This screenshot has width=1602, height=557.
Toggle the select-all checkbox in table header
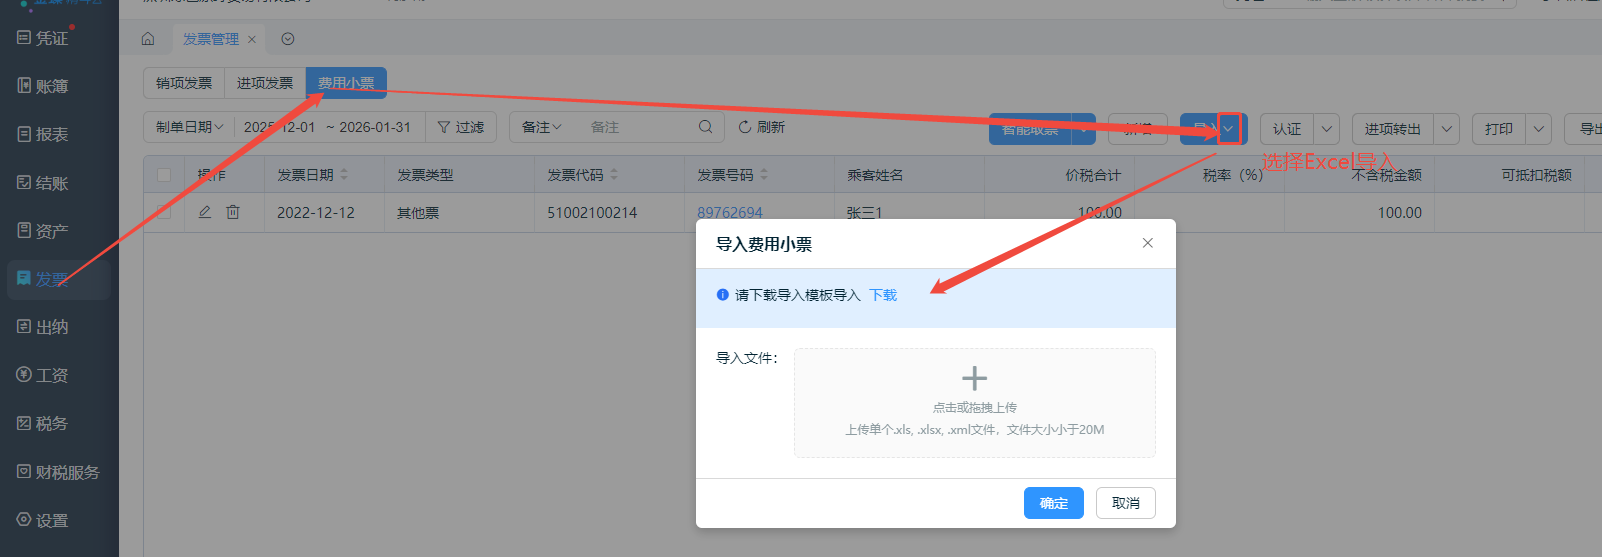click(164, 175)
